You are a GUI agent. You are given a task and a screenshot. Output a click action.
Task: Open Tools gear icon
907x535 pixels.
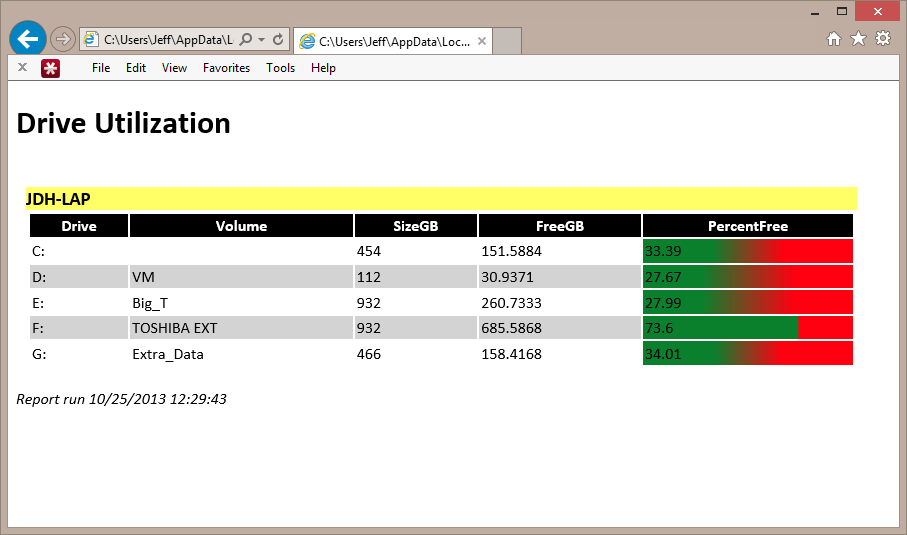pyautogui.click(x=883, y=39)
